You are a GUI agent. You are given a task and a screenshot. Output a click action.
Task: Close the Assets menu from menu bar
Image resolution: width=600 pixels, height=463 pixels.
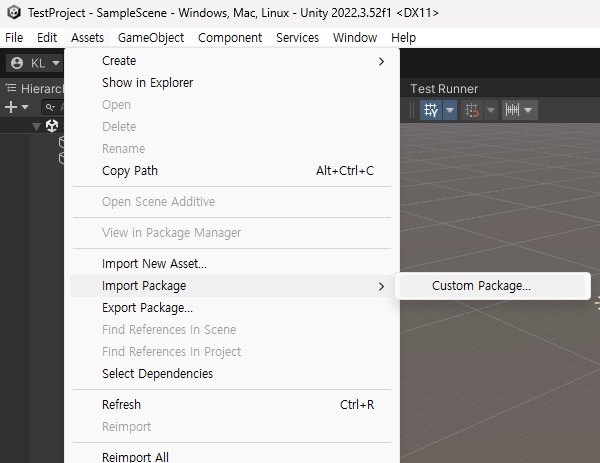pyautogui.click(x=87, y=37)
